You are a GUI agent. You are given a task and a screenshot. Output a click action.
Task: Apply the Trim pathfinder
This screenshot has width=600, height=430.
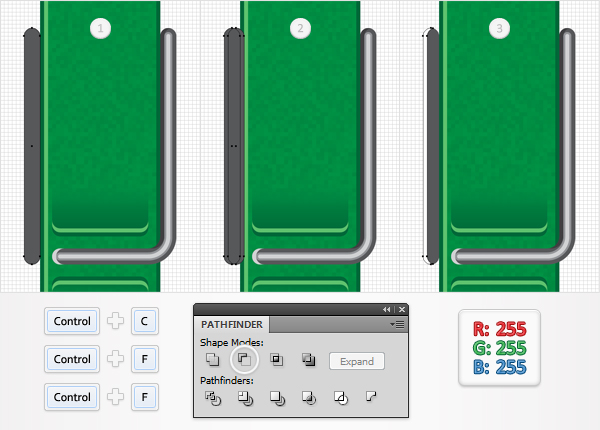click(x=245, y=398)
